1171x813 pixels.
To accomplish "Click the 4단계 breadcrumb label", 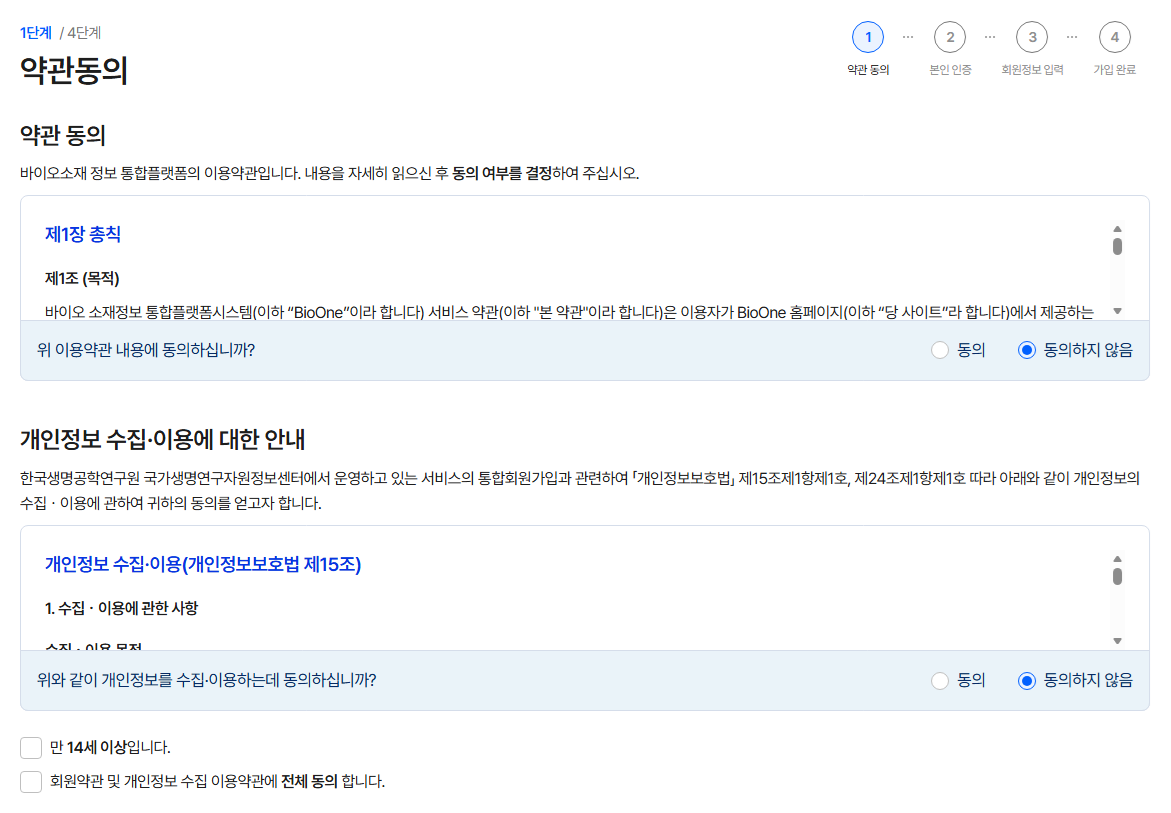I will pyautogui.click(x=84, y=33).
